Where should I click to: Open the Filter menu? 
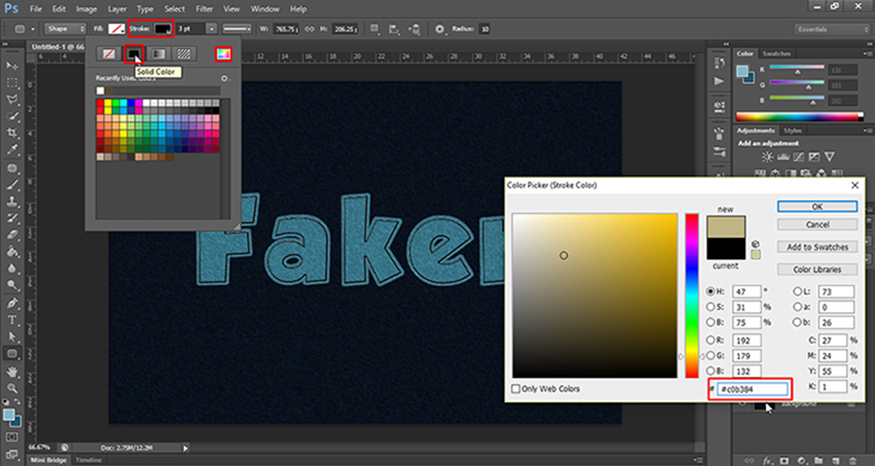(207, 8)
